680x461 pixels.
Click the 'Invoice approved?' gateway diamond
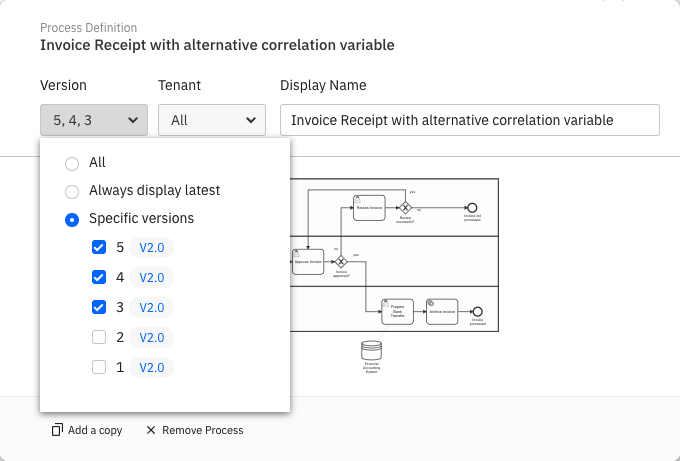click(340, 261)
